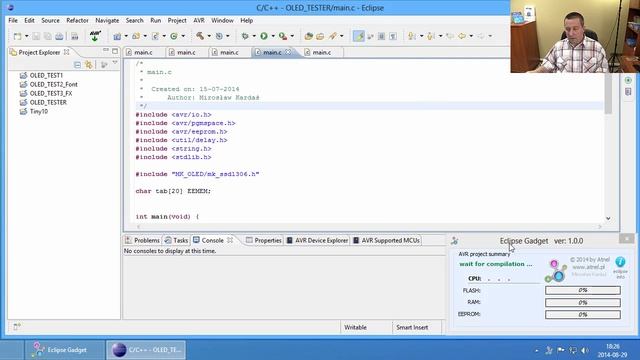Click the Save All toolbar icon
The image size is (640, 360).
[48, 36]
